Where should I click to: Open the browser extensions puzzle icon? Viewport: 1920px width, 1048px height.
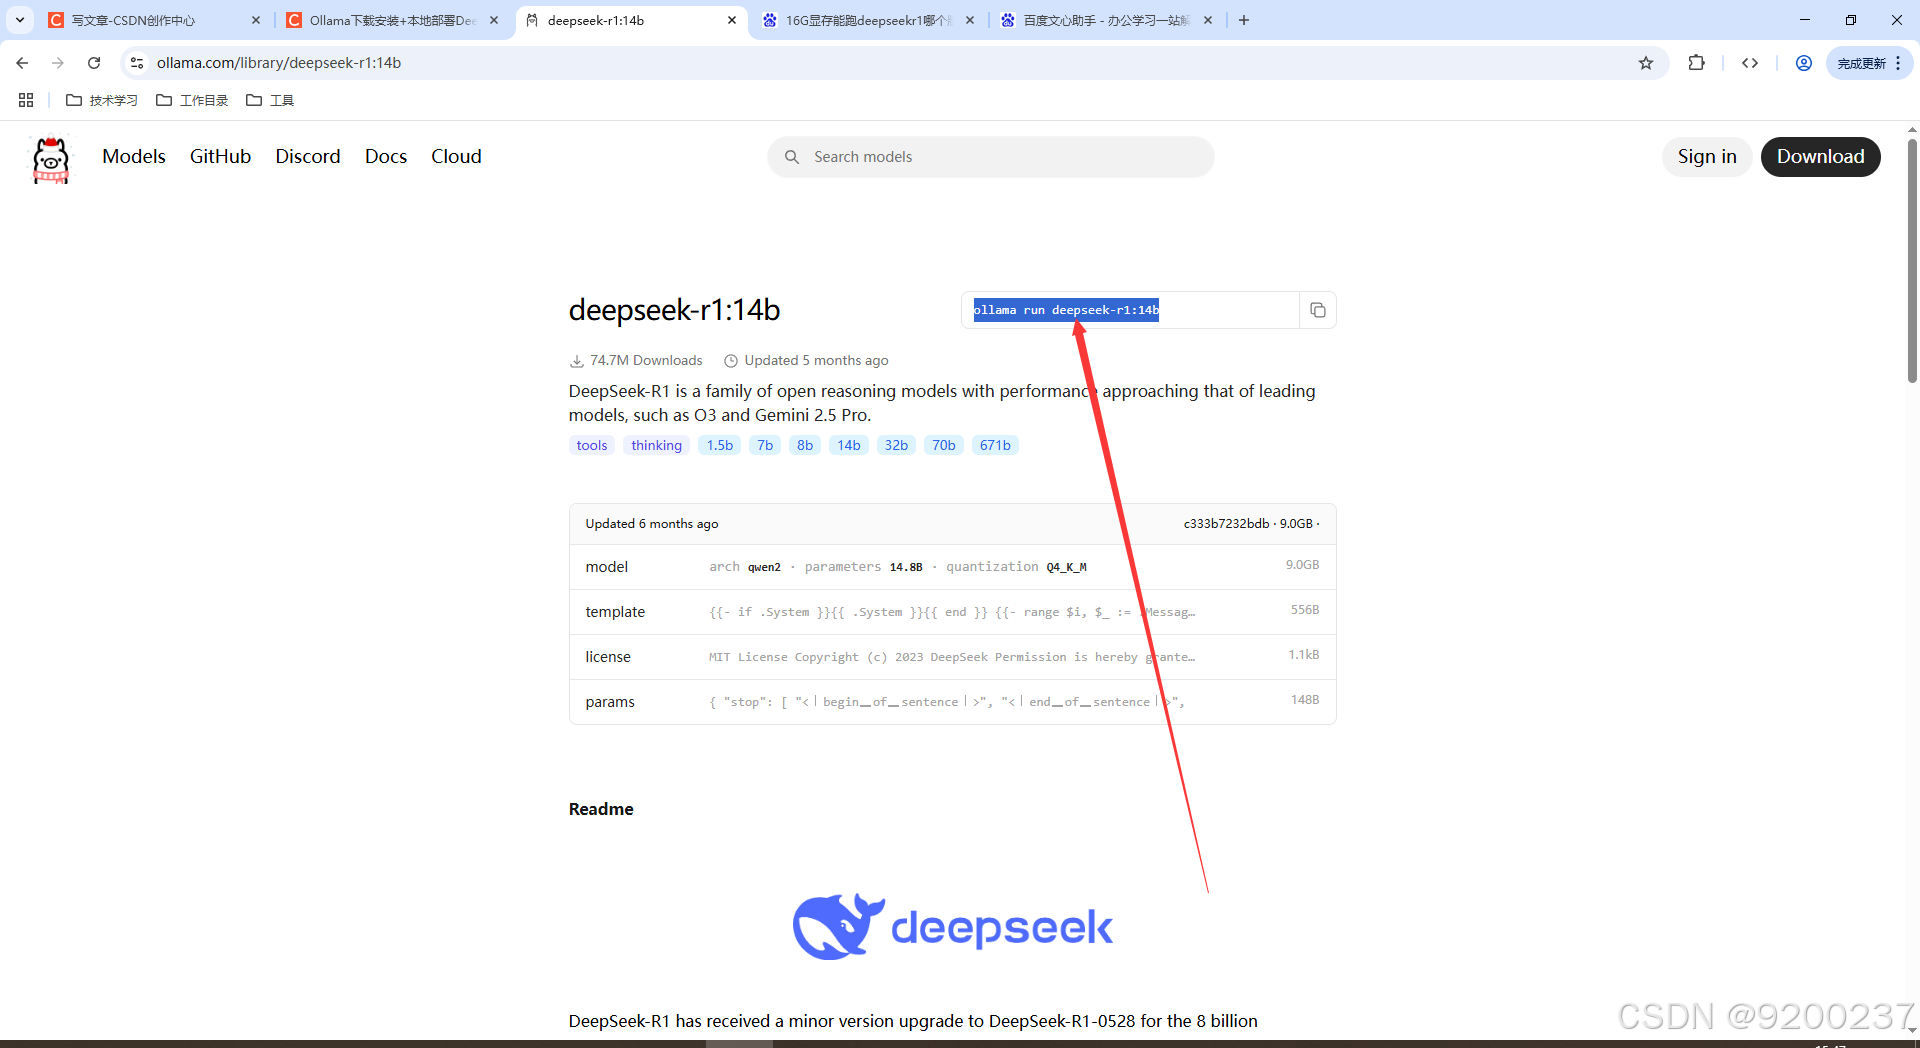(1696, 63)
